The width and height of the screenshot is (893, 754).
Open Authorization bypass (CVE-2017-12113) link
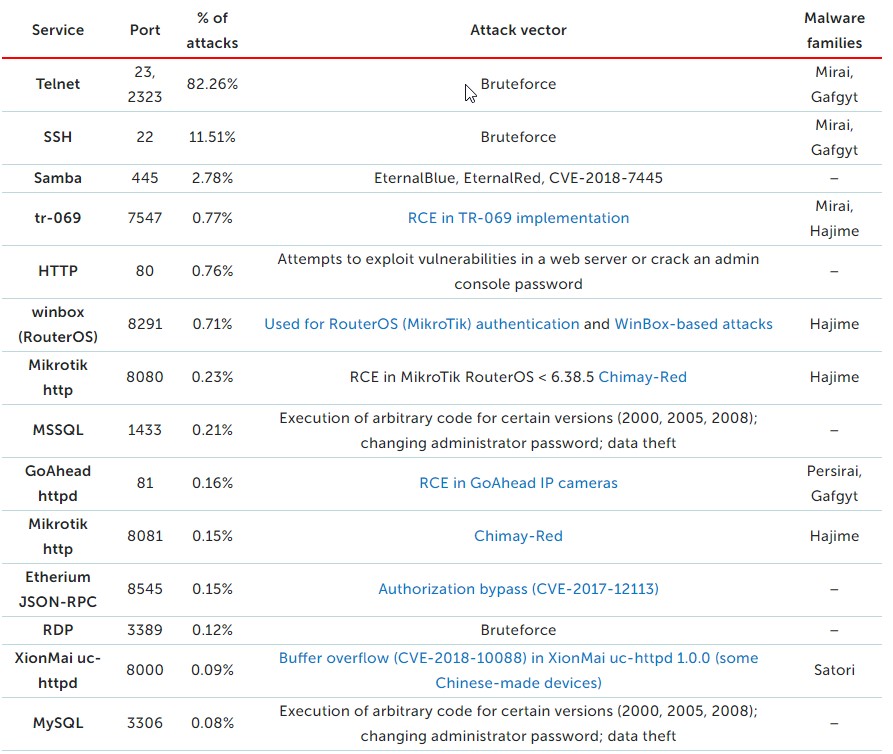[518, 589]
